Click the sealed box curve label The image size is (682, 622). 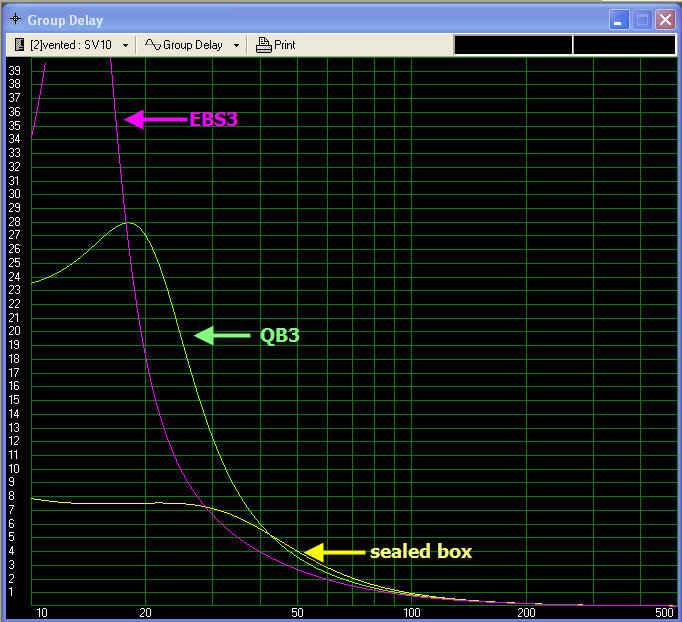click(x=421, y=552)
